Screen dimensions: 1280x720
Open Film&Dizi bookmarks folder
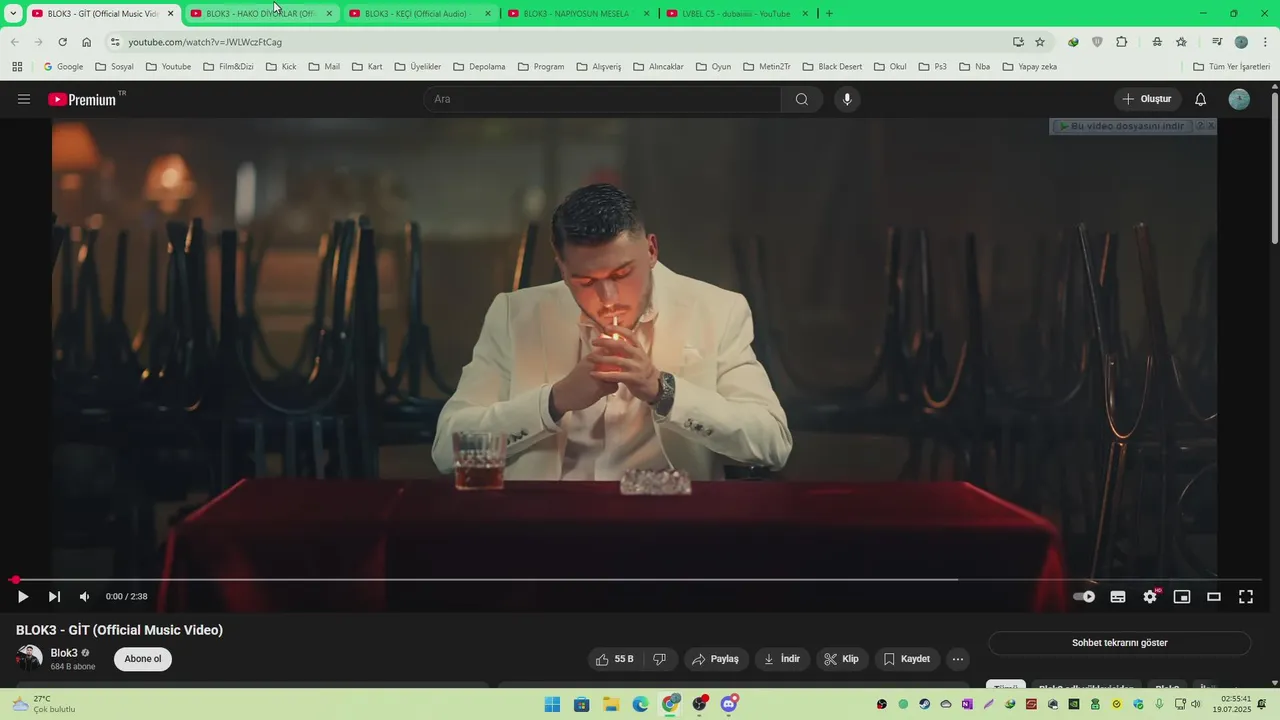pyautogui.click(x=228, y=67)
